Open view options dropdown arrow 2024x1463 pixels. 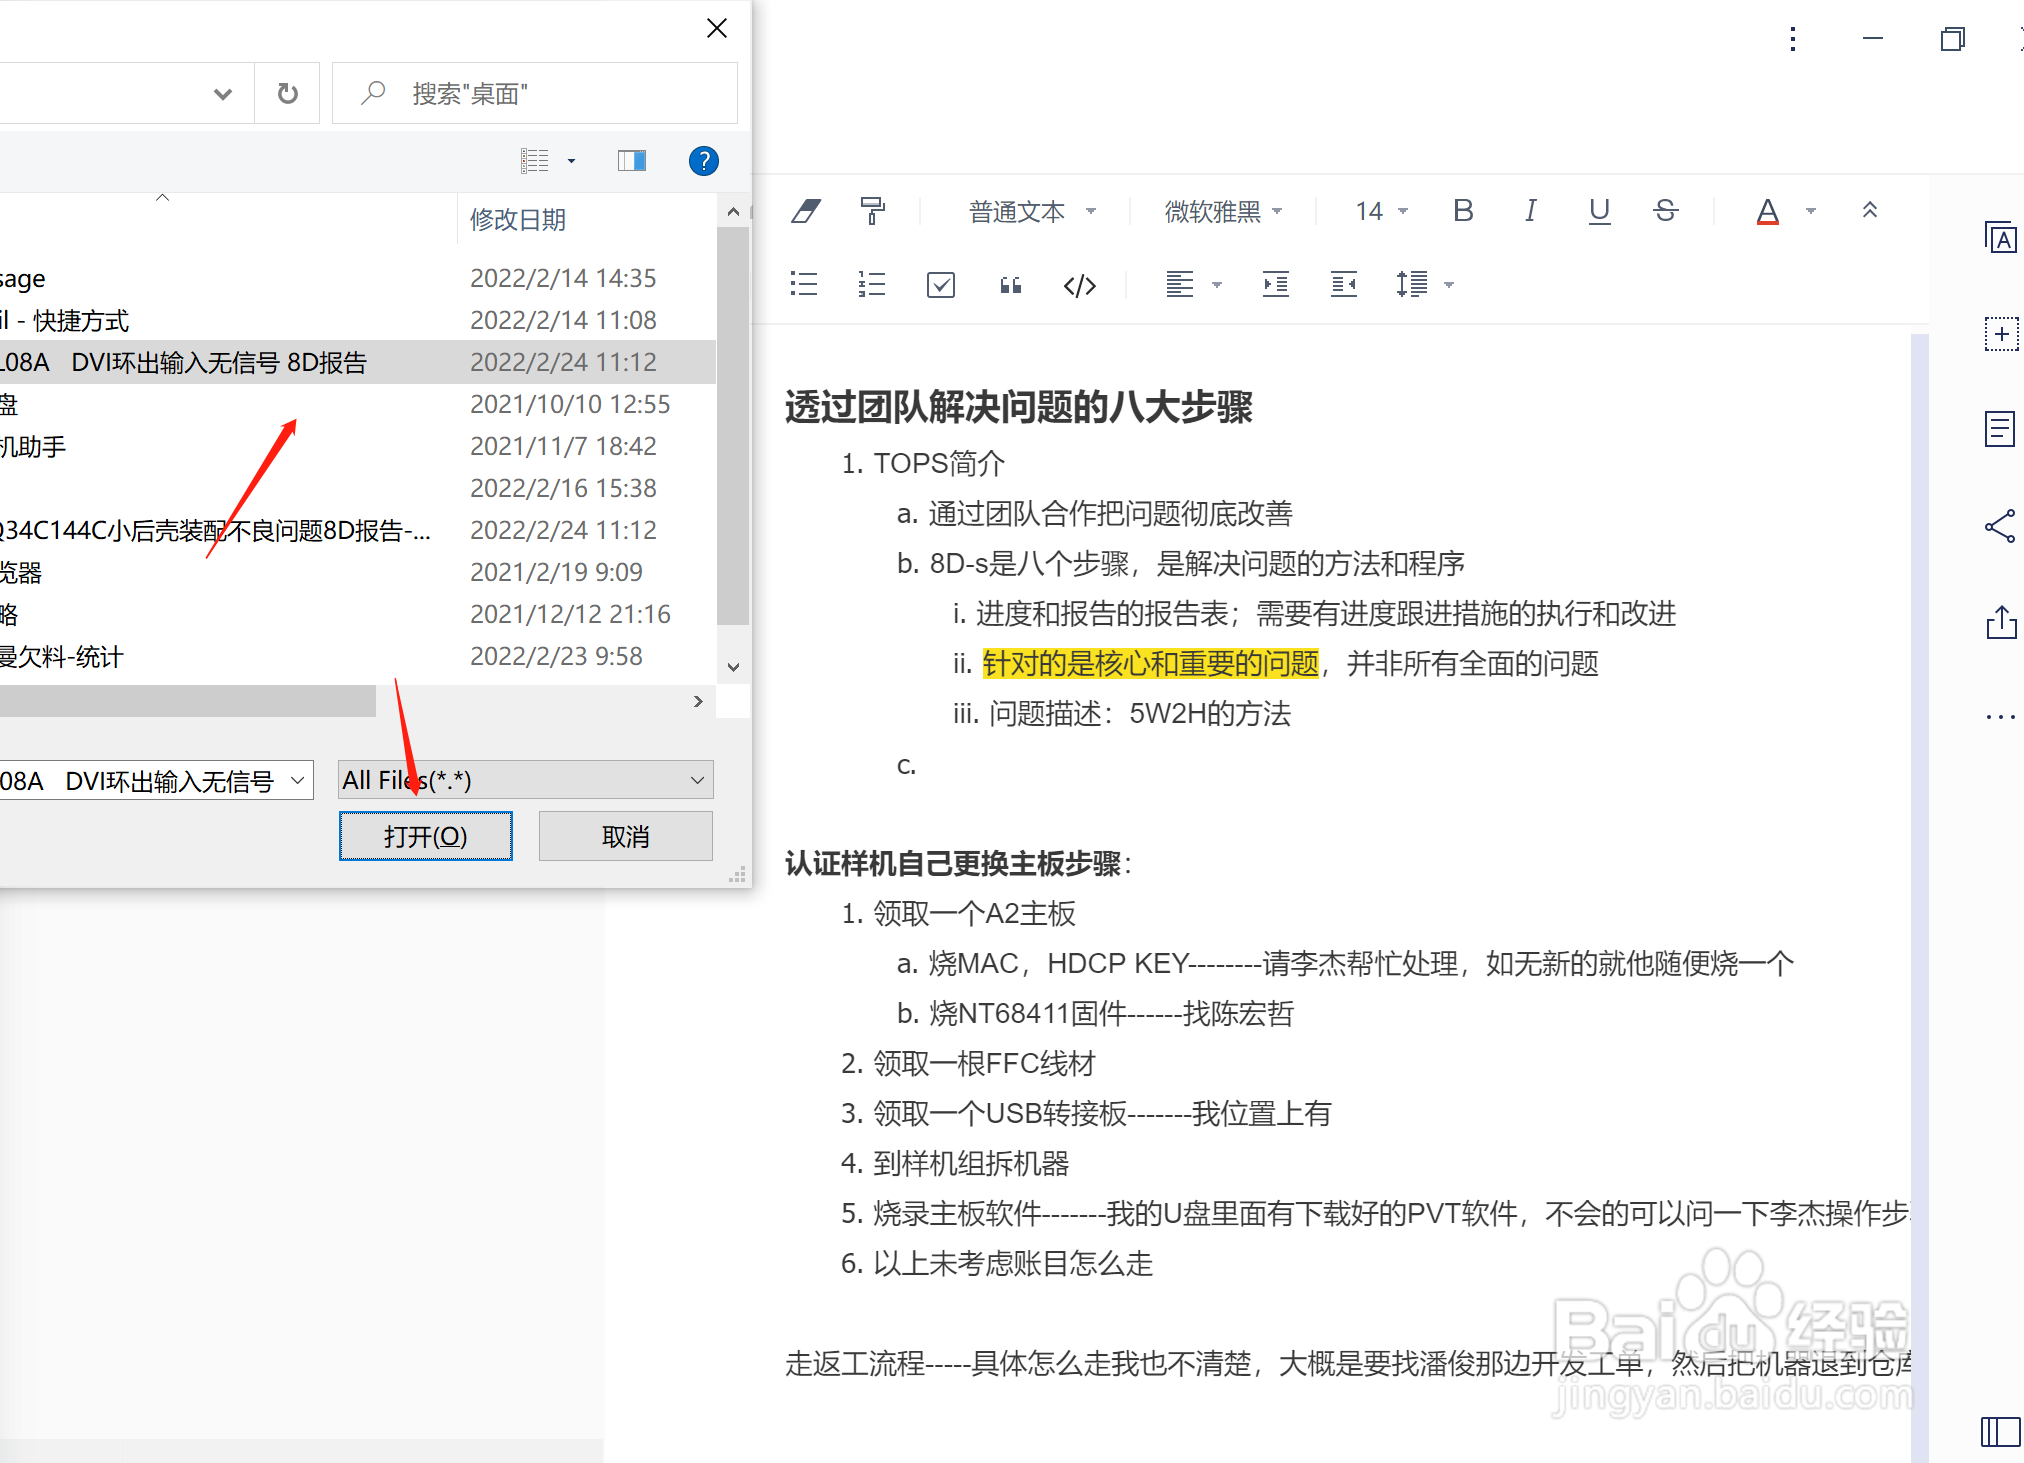572,161
